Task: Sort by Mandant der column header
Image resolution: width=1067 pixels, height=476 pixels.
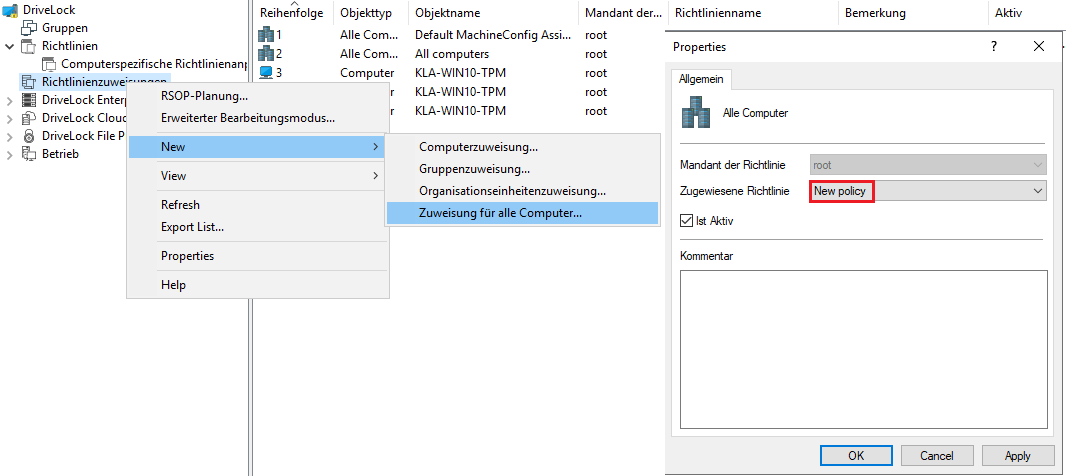Action: tap(623, 13)
